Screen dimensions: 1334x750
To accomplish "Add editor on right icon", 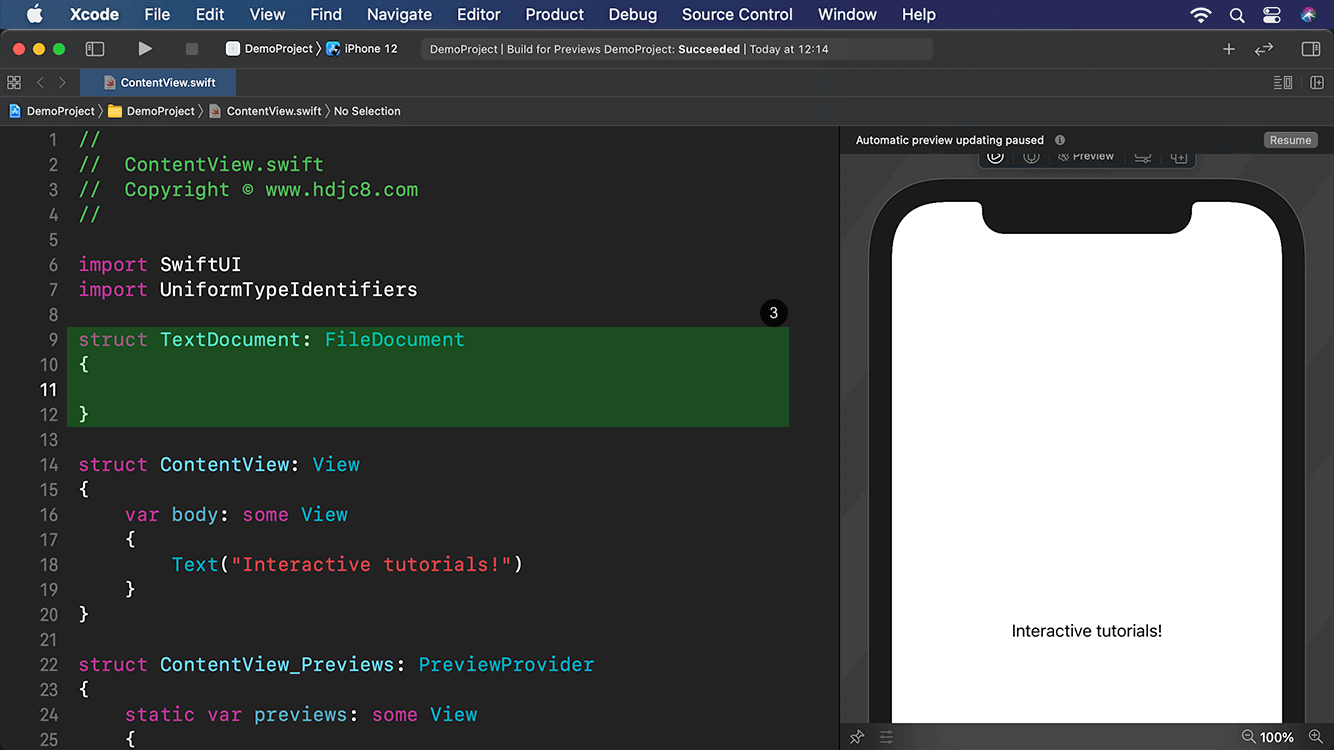I will (1317, 82).
